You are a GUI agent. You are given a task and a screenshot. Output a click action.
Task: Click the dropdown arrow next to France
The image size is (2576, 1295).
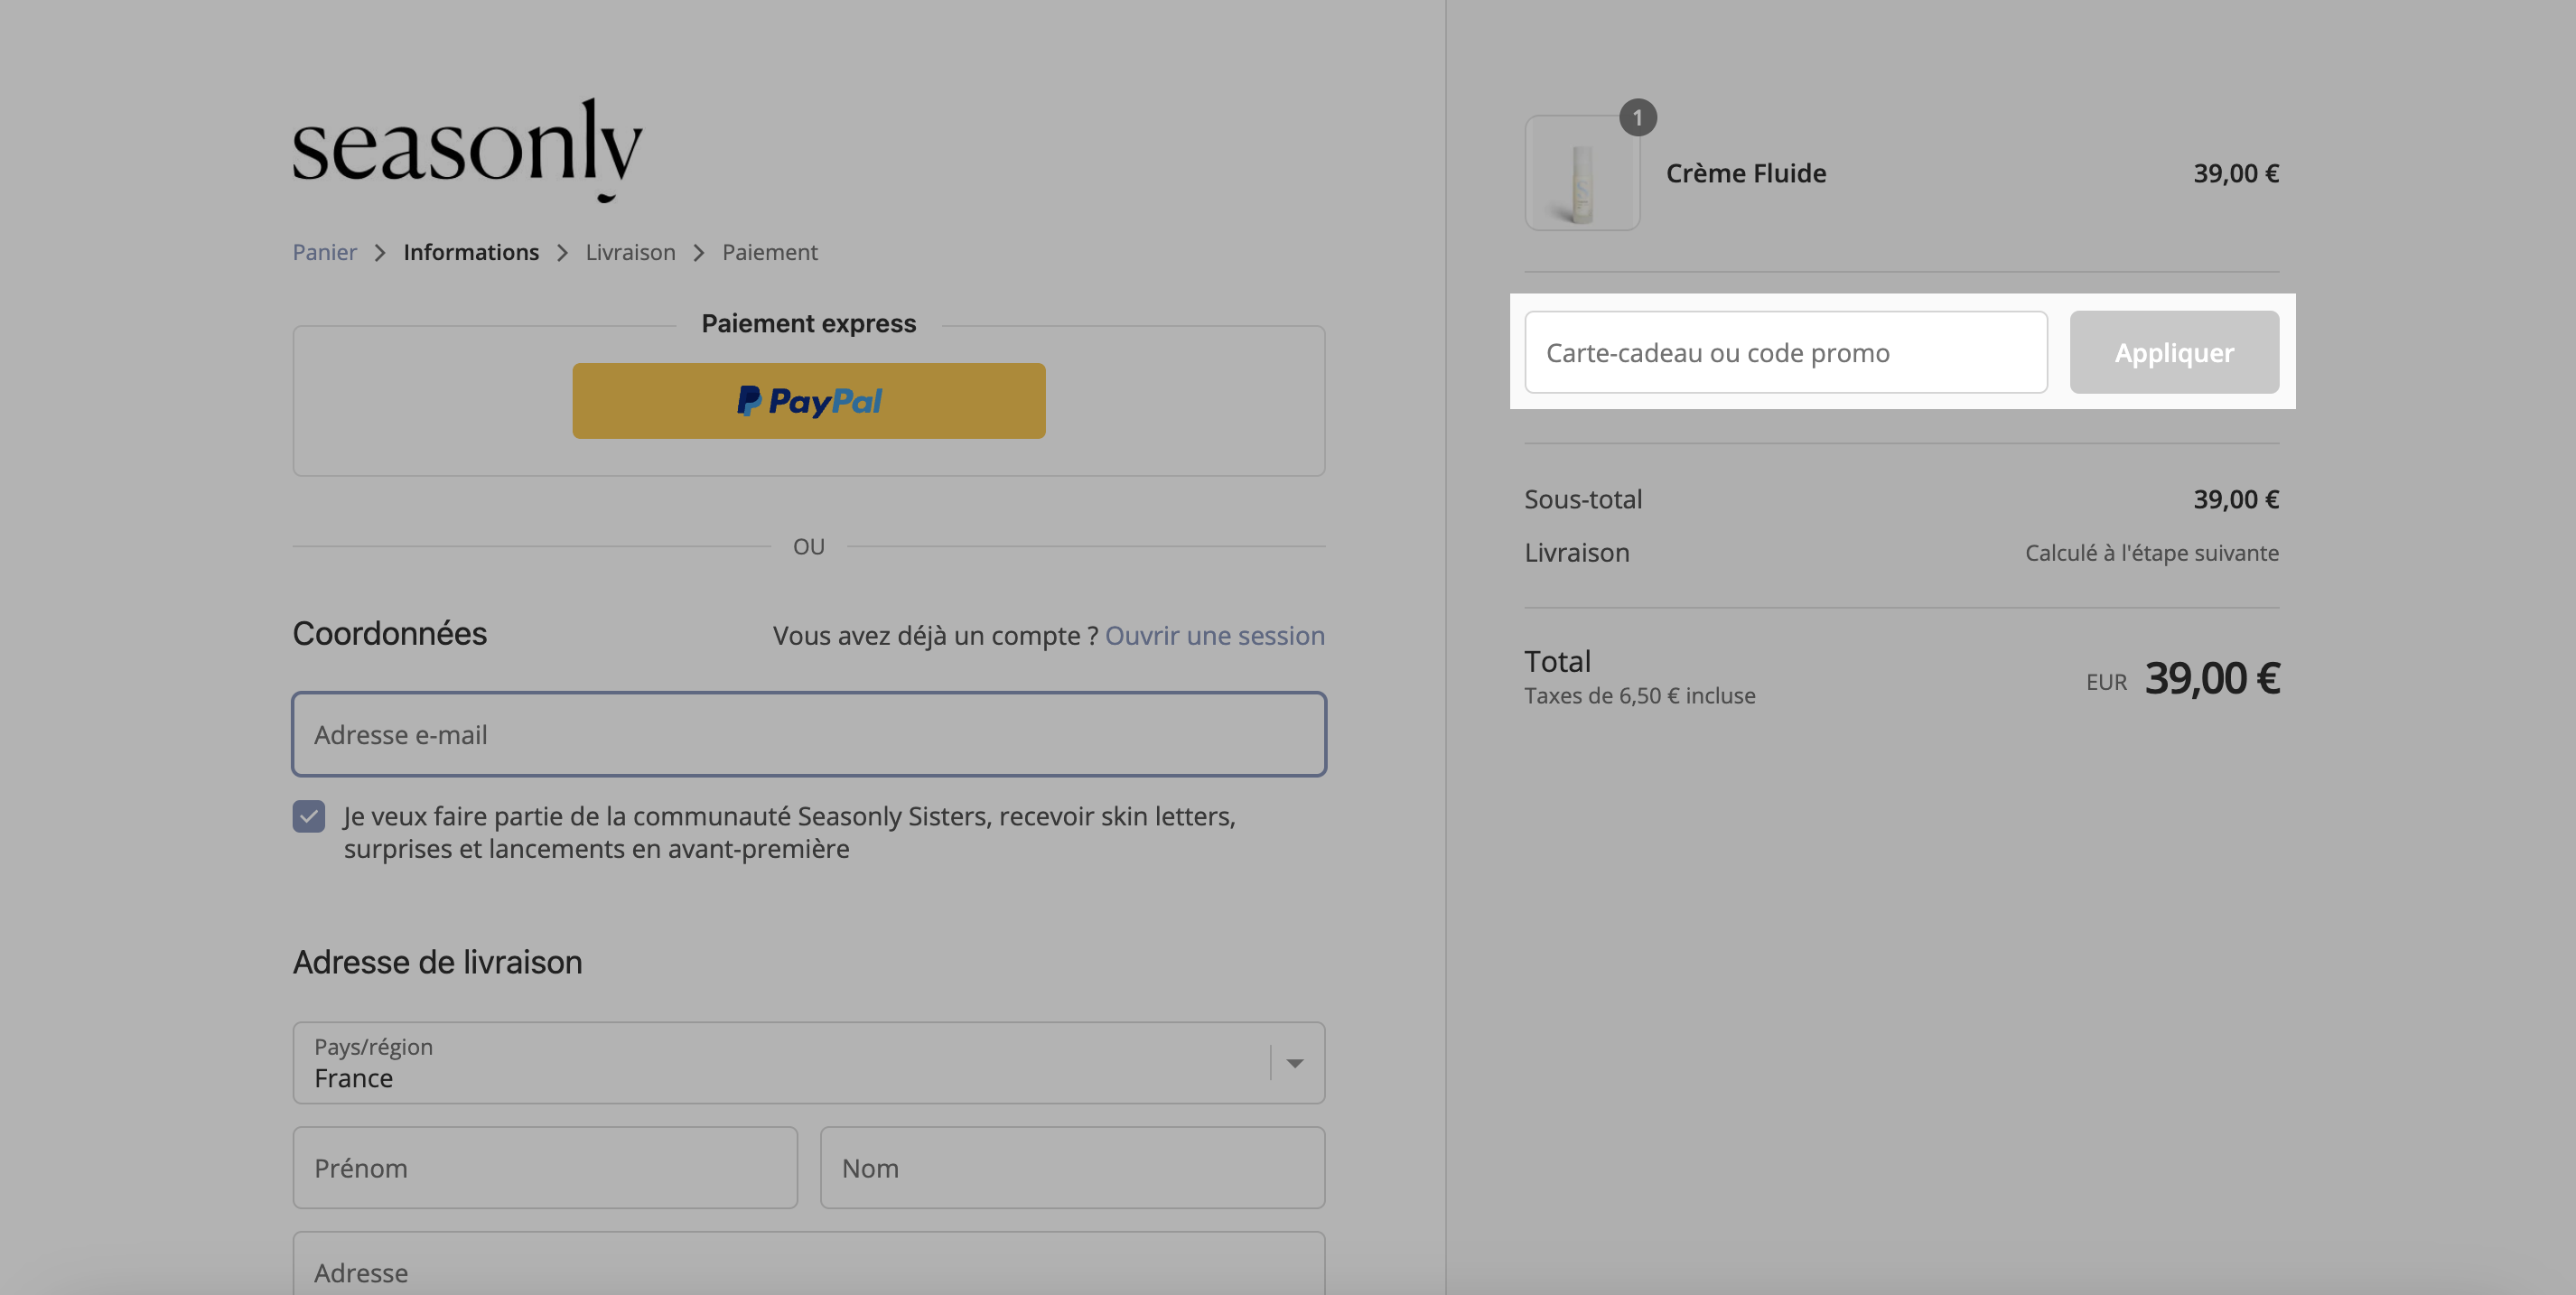(x=1295, y=1063)
